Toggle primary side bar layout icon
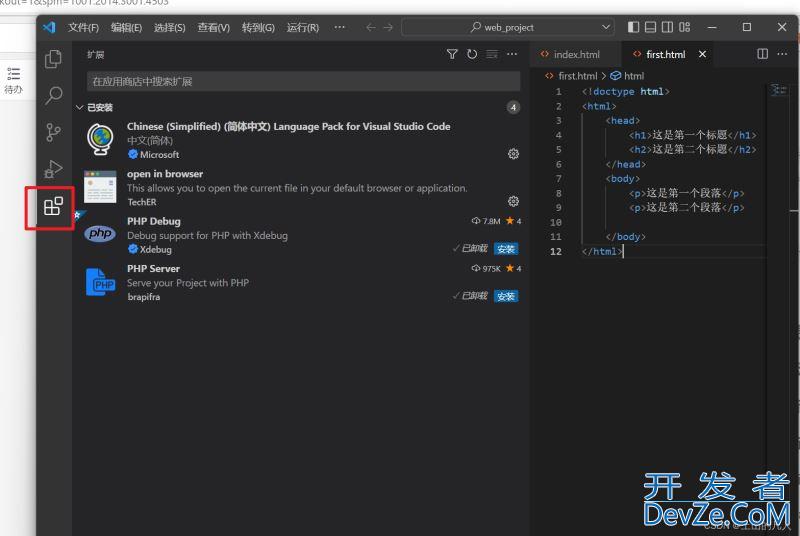Screen dimensions: 800x536 633,27
